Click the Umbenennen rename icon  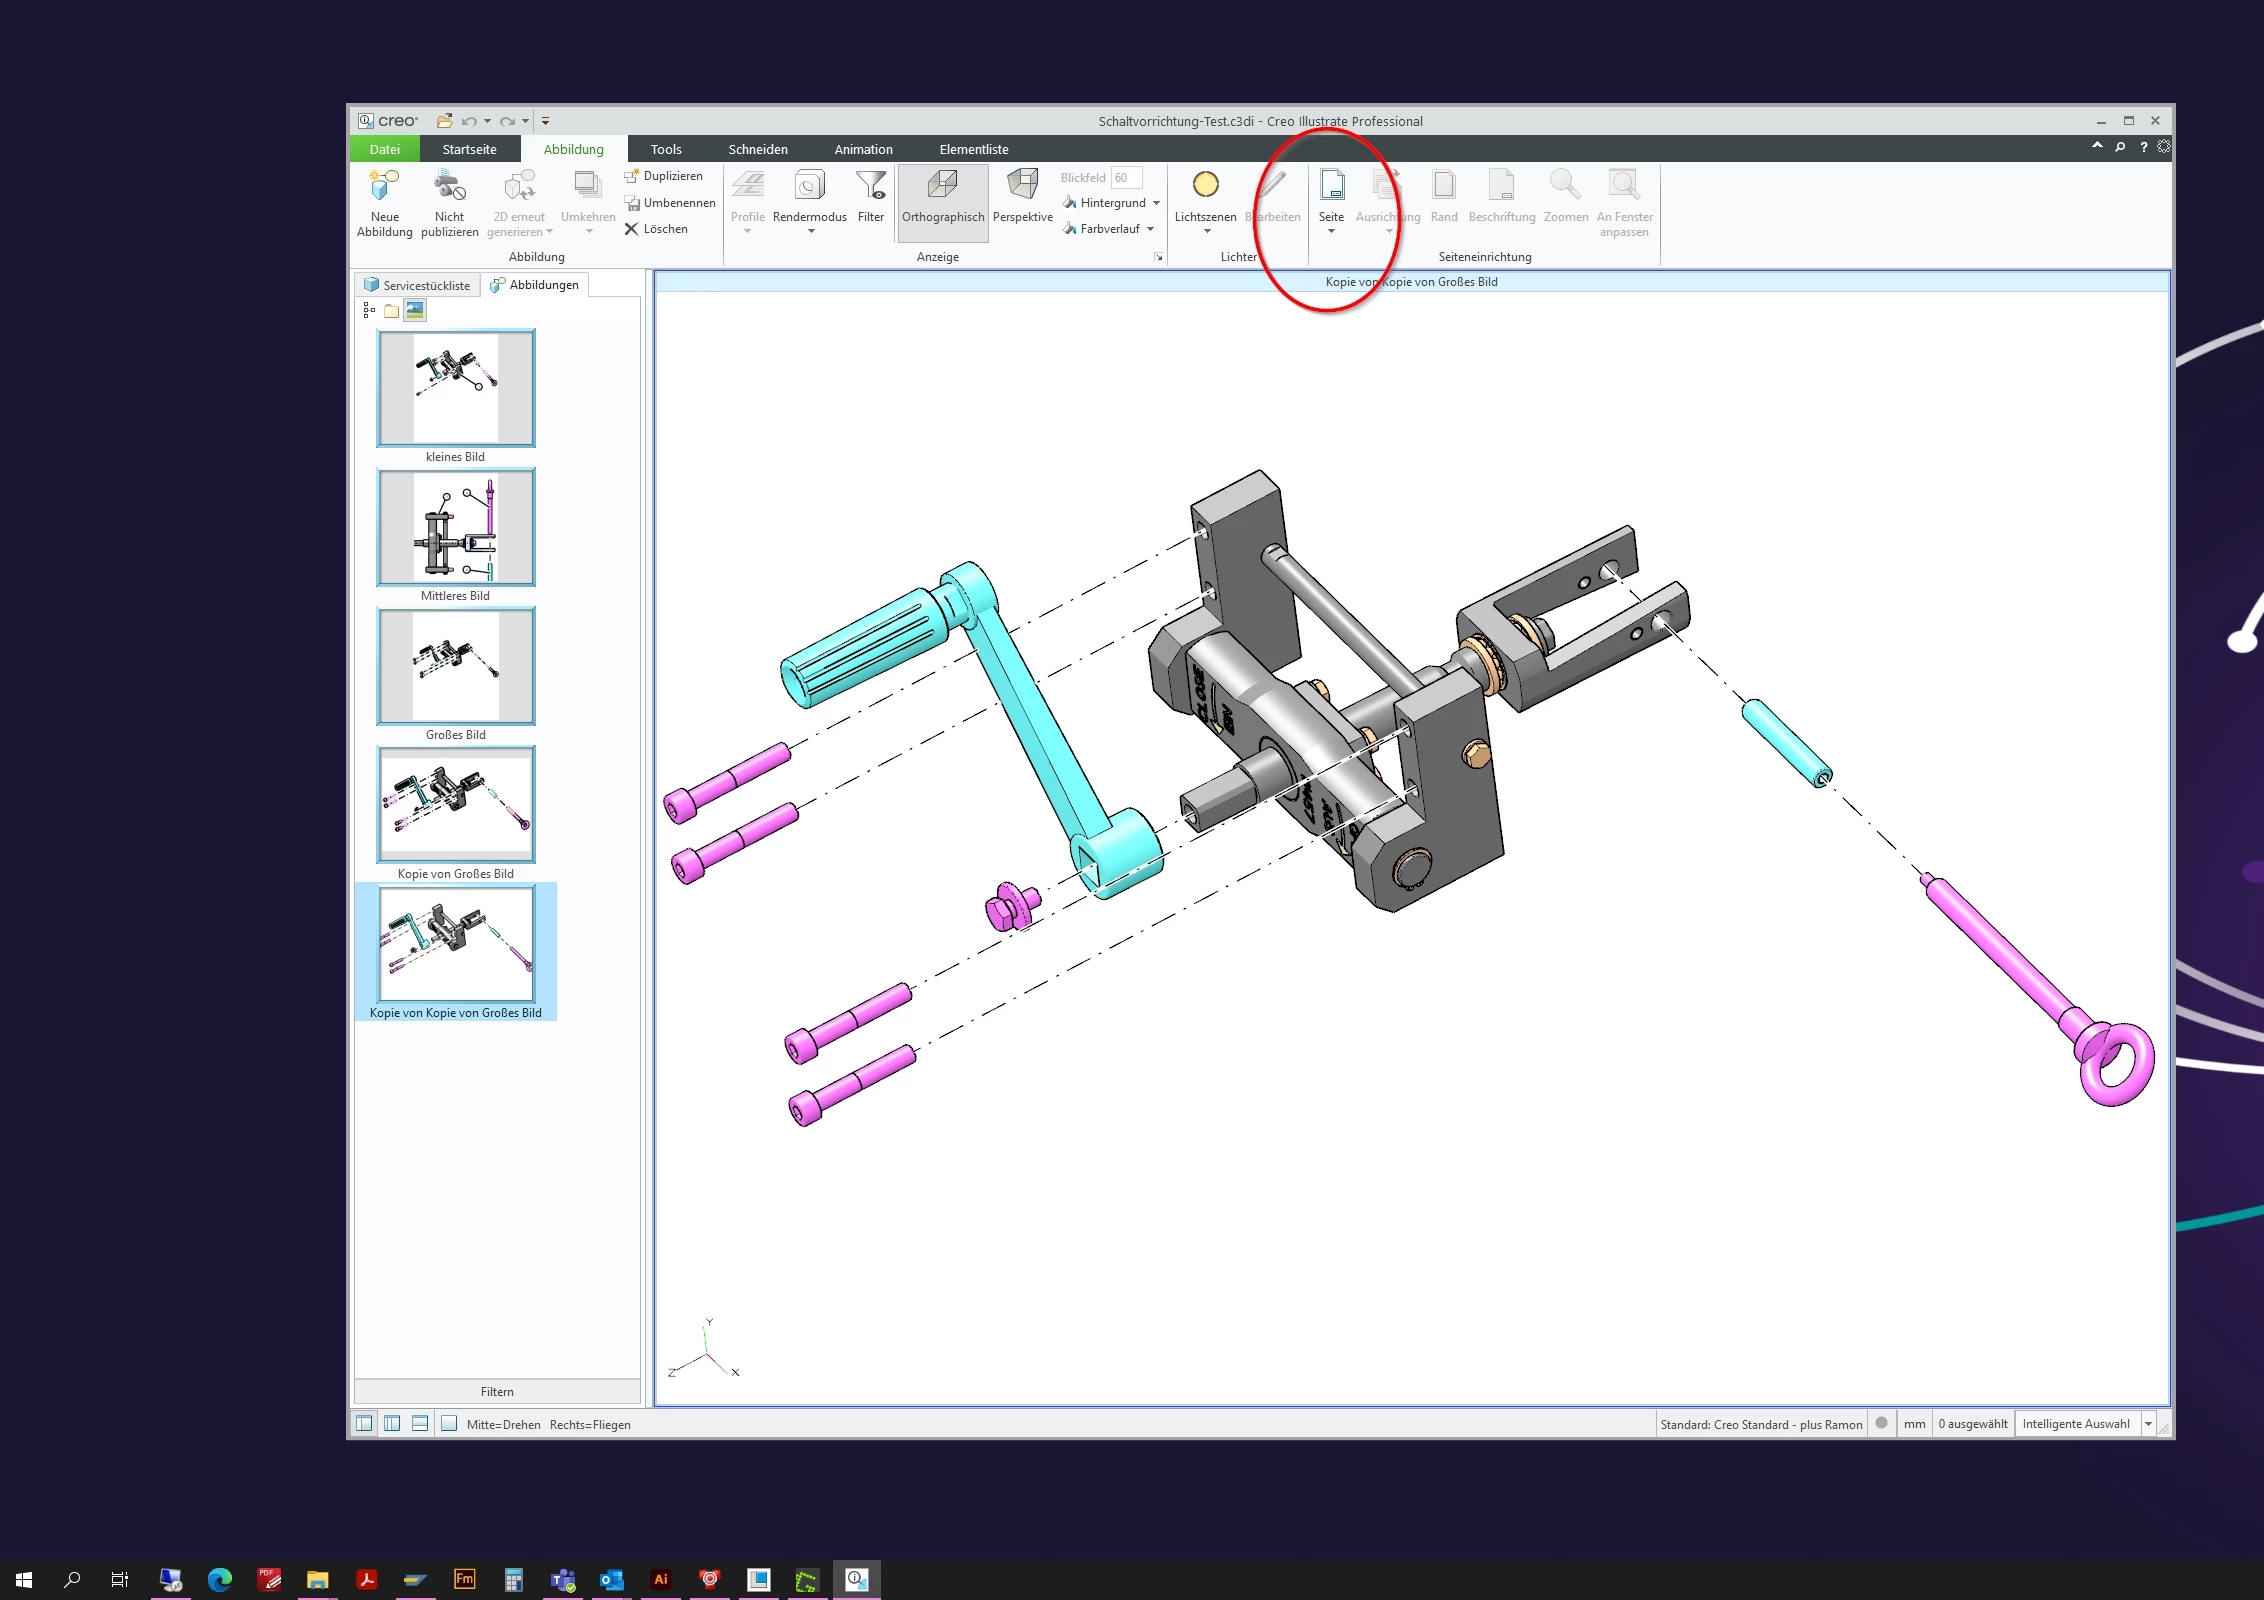coord(632,203)
